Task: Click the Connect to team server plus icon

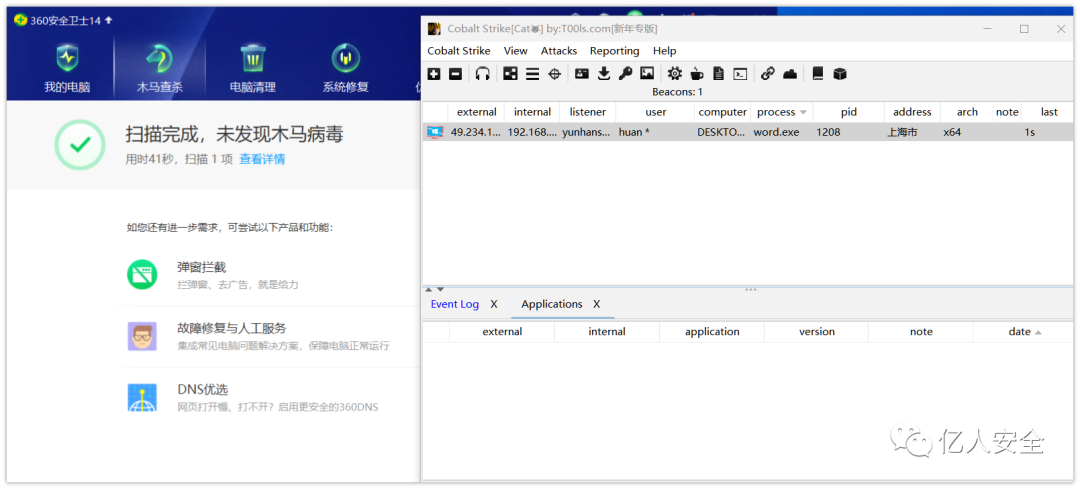Action: [434, 74]
